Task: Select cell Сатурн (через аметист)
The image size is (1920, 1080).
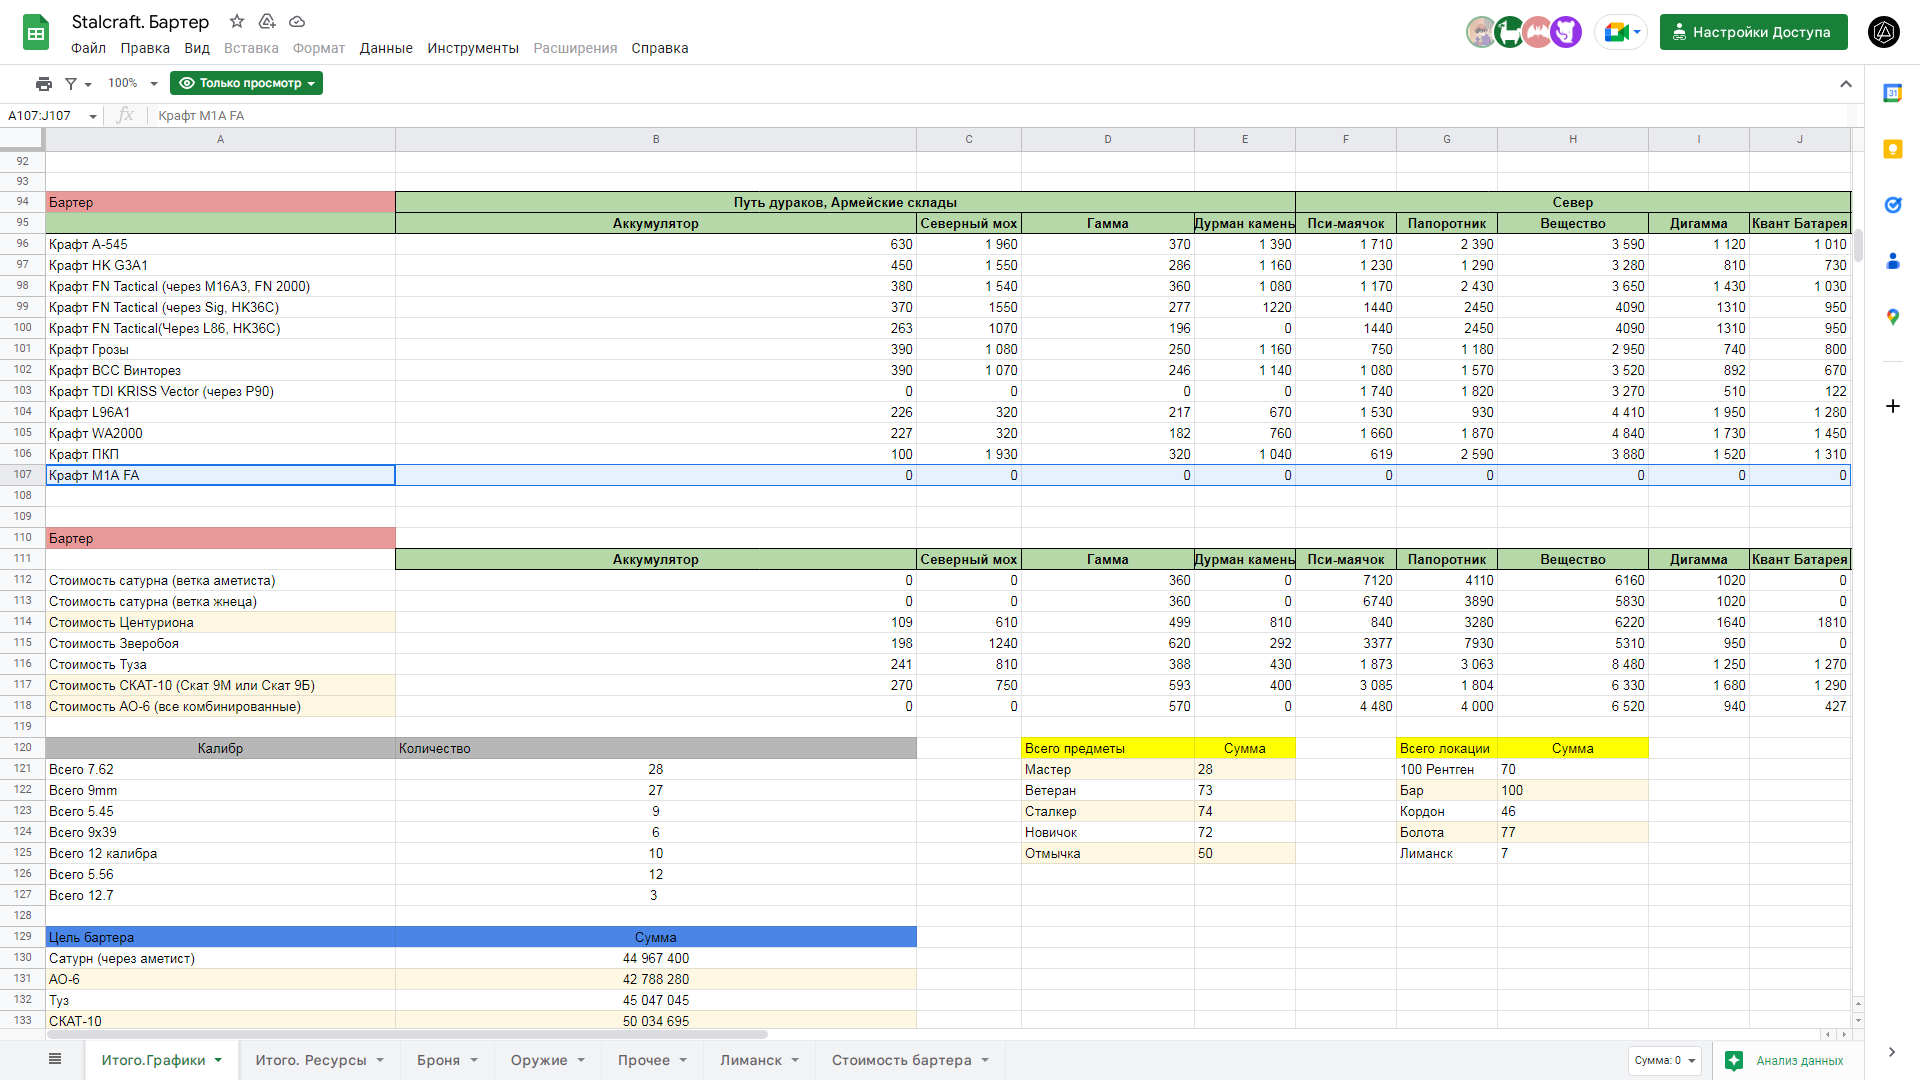Action: tap(220, 958)
